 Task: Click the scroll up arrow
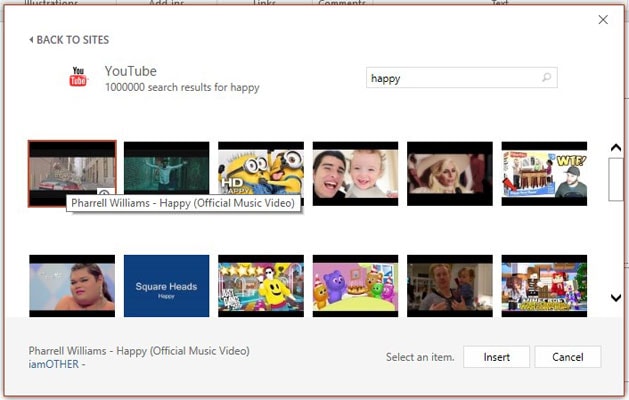coord(616,148)
